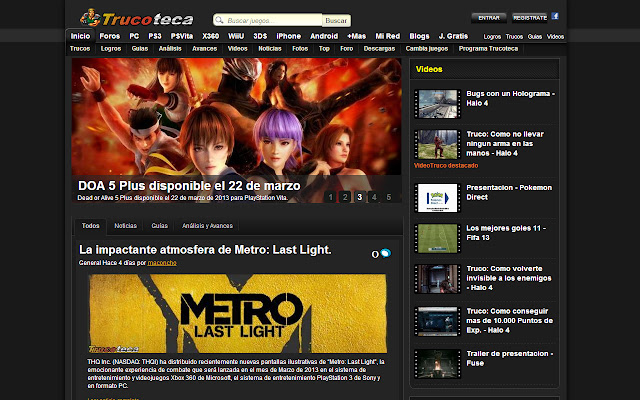Select the PS3 platform menu item
This screenshot has height=400, width=640.
(x=155, y=36)
